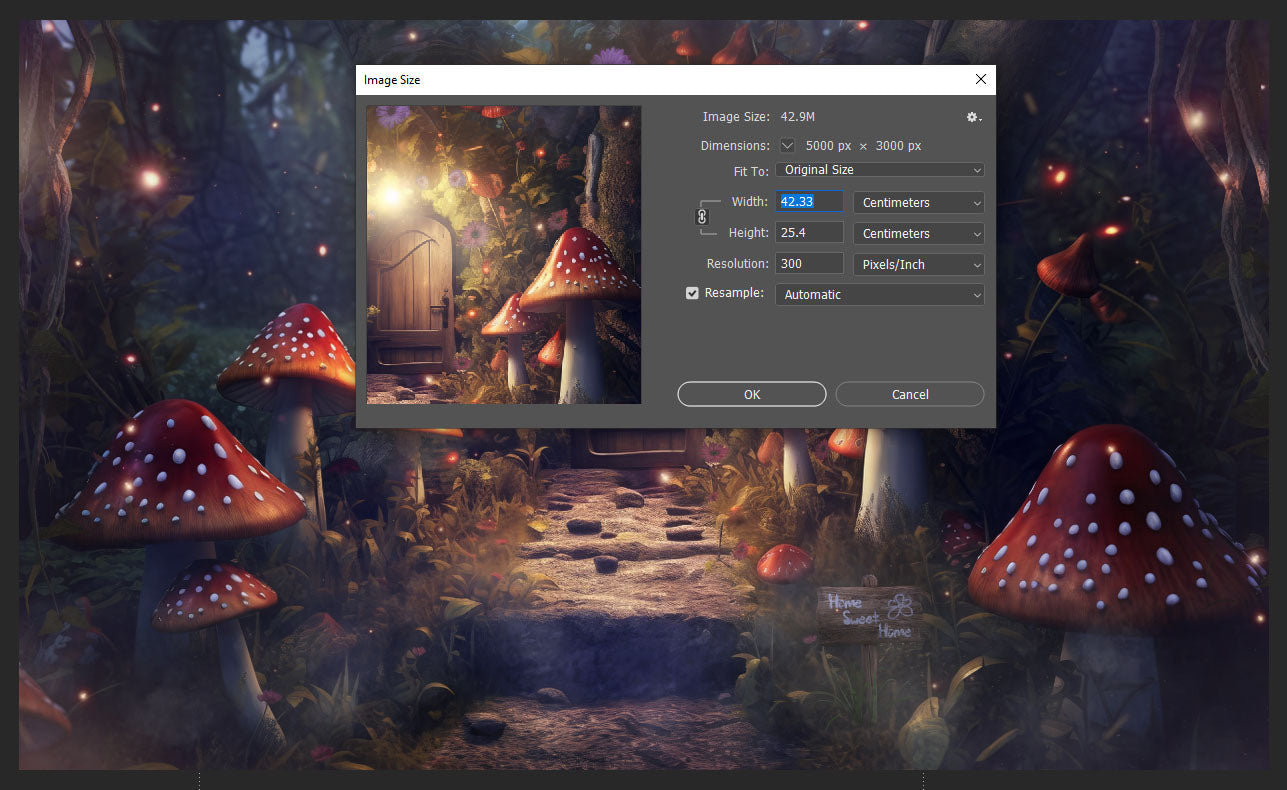Viewport: 1287px width, 790px height.
Task: Click the Resolution field showing 300
Action: 810,264
